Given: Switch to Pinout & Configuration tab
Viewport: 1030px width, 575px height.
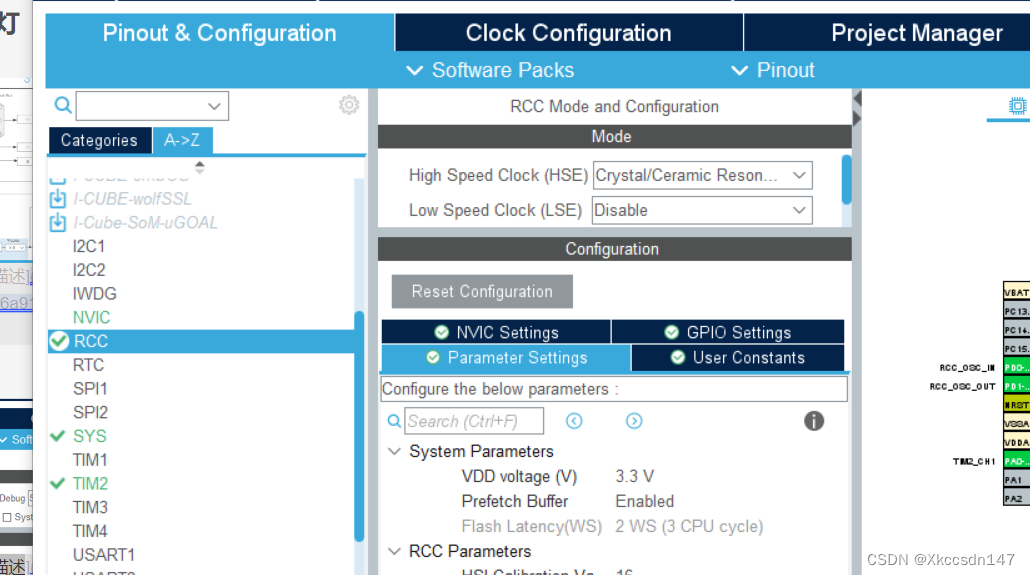Looking at the screenshot, I should [x=219, y=33].
